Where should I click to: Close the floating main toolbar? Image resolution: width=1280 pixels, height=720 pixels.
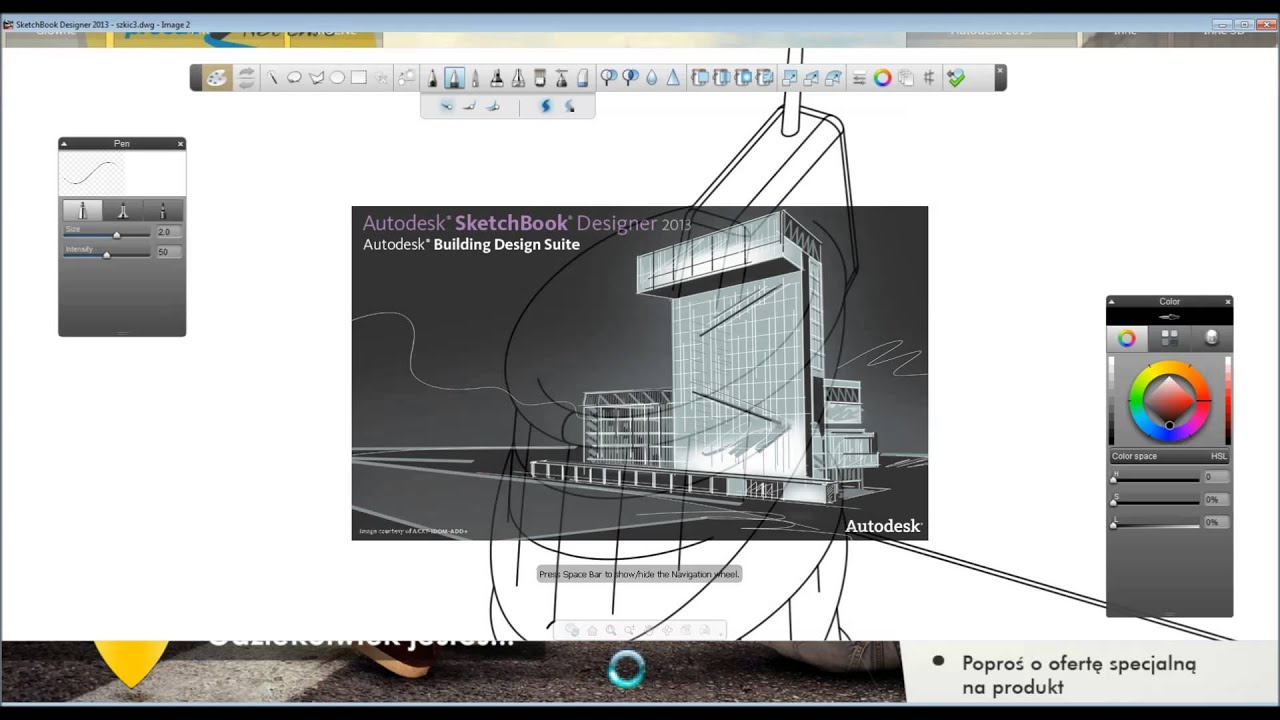tap(999, 71)
